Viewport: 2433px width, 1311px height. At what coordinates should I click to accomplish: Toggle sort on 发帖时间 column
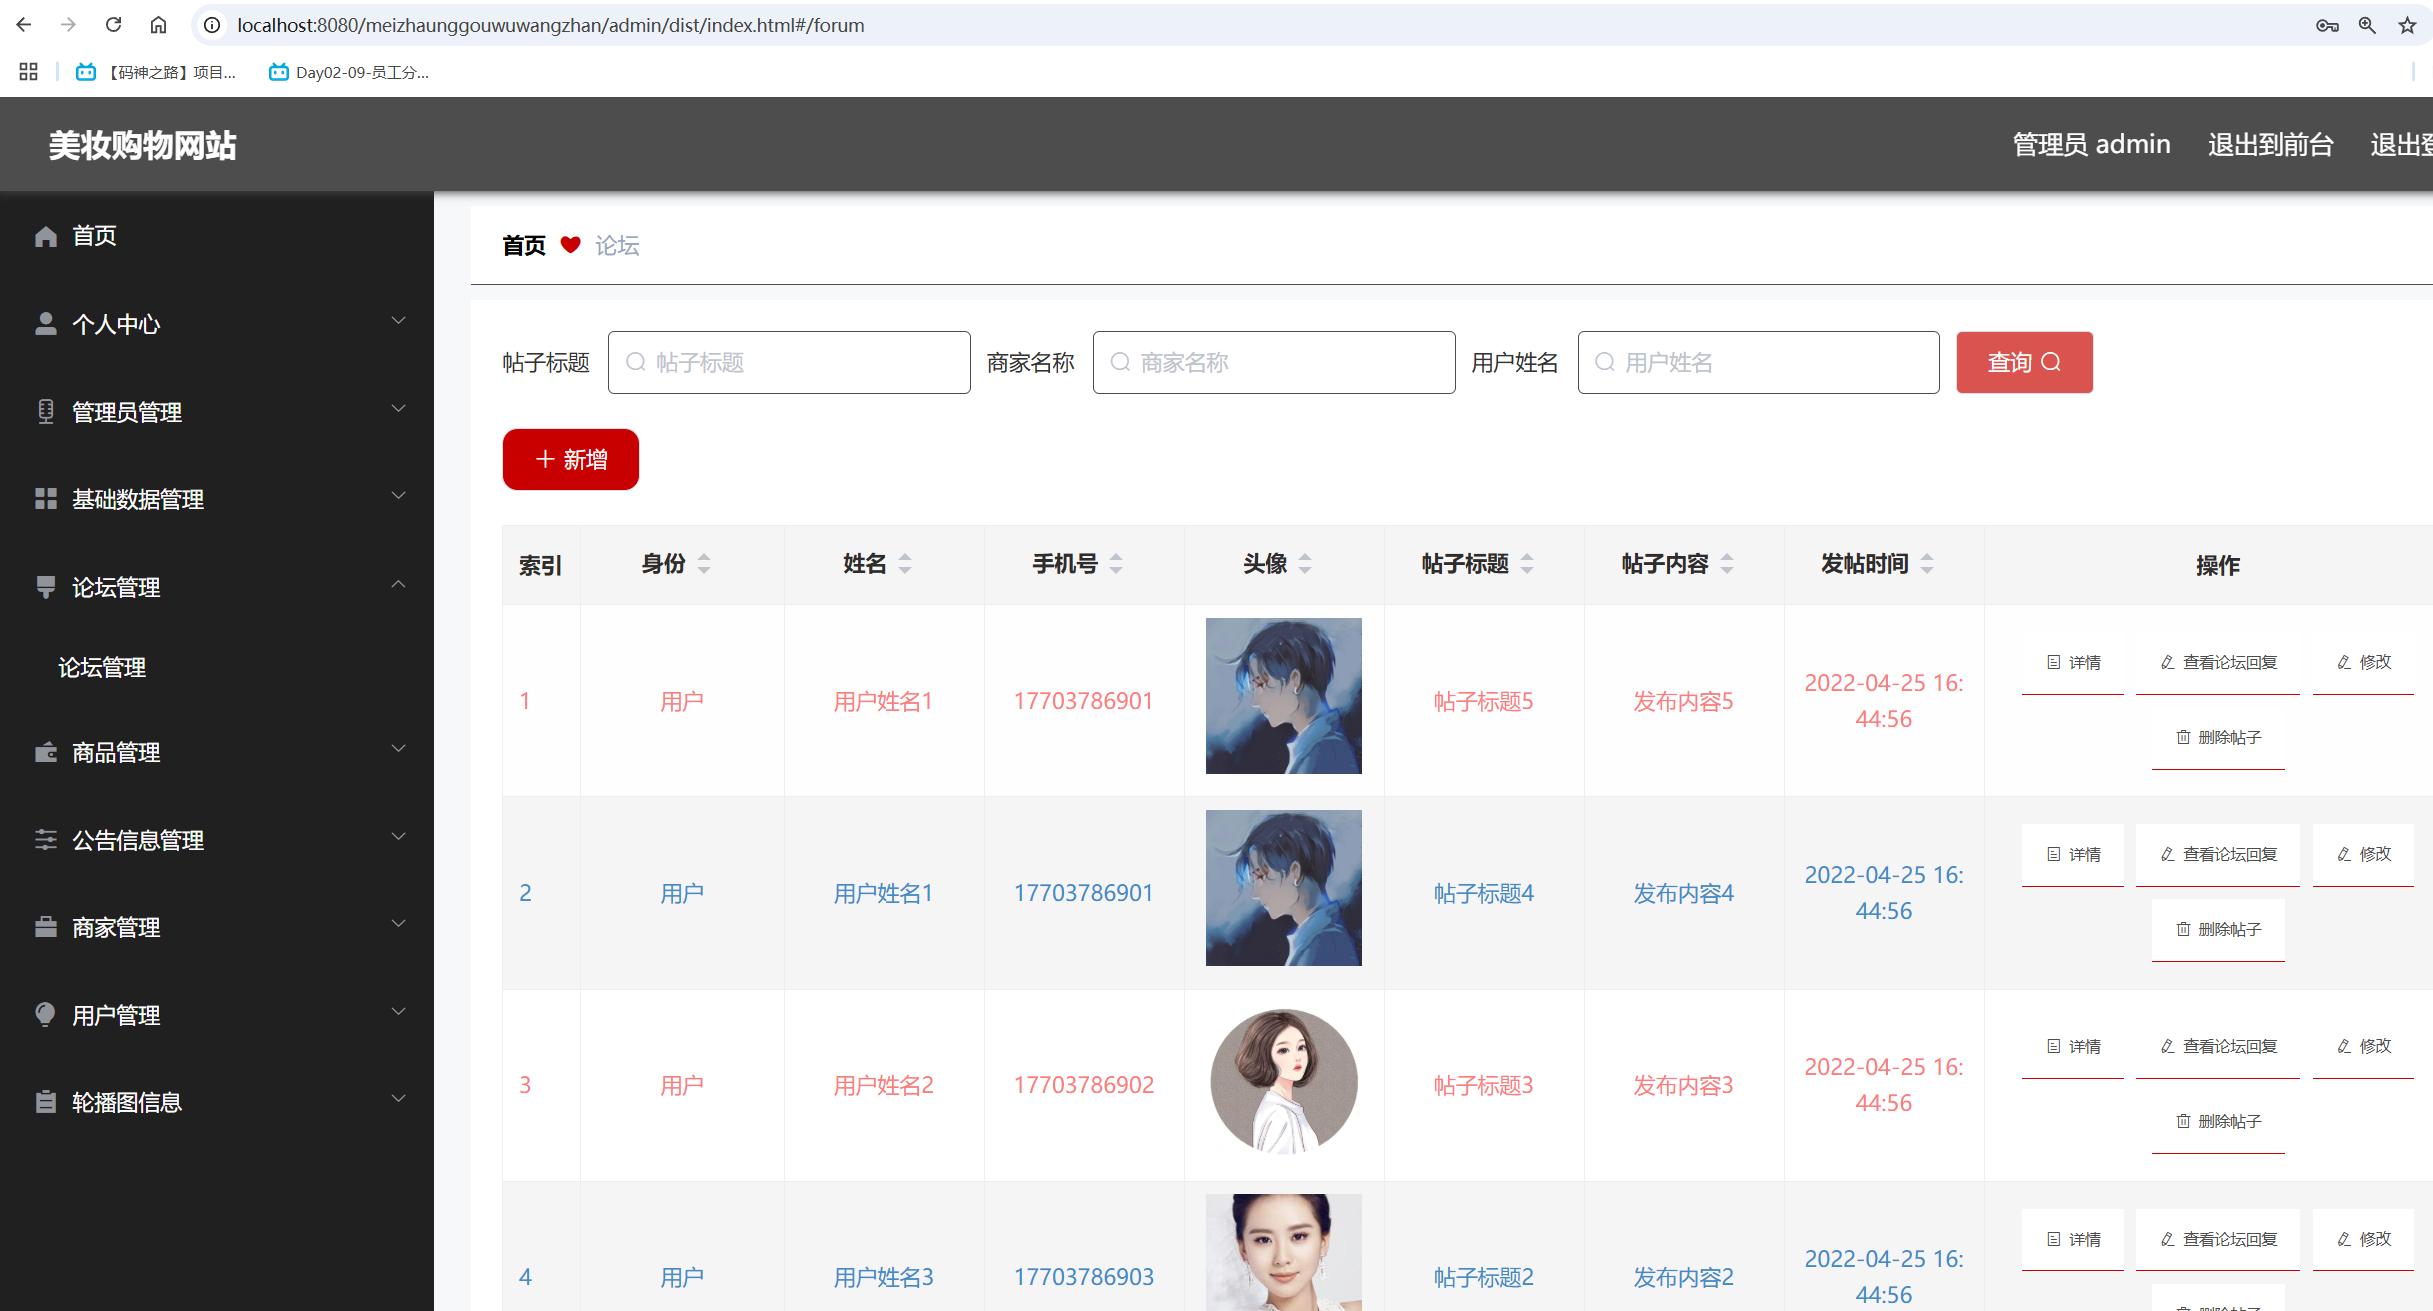coord(1927,564)
